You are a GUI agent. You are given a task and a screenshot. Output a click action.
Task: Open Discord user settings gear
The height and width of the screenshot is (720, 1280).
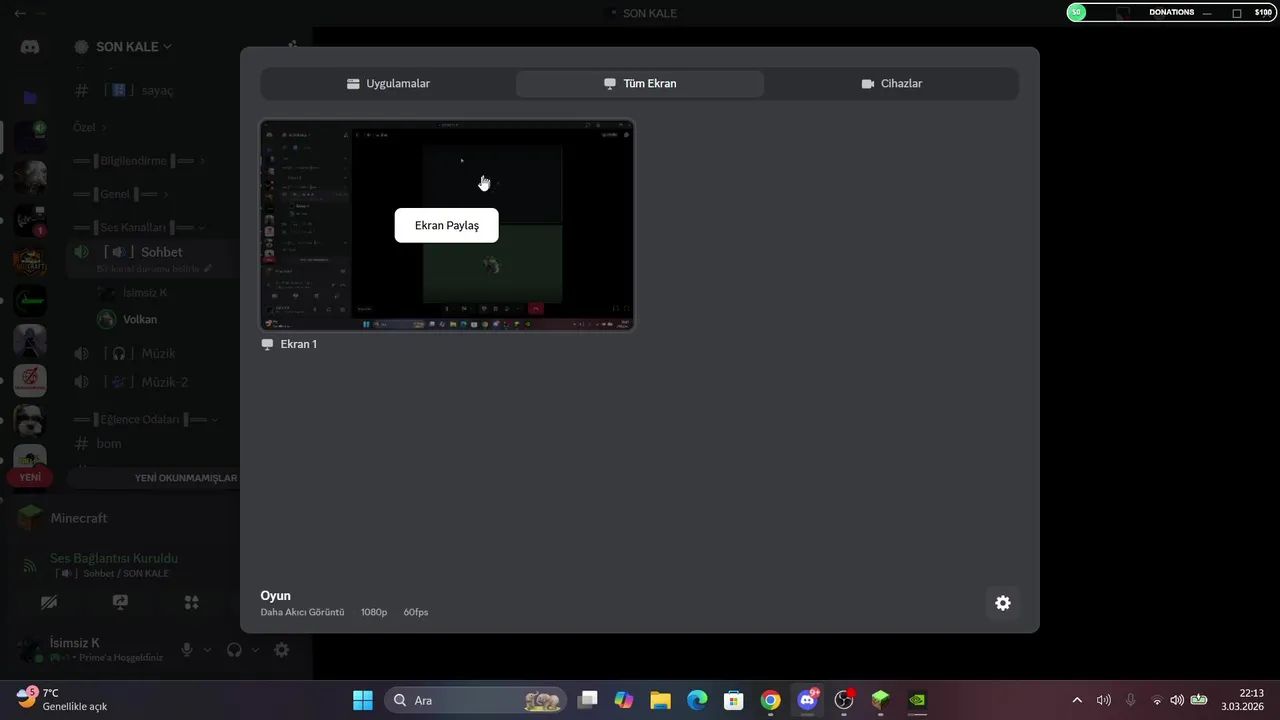[282, 650]
